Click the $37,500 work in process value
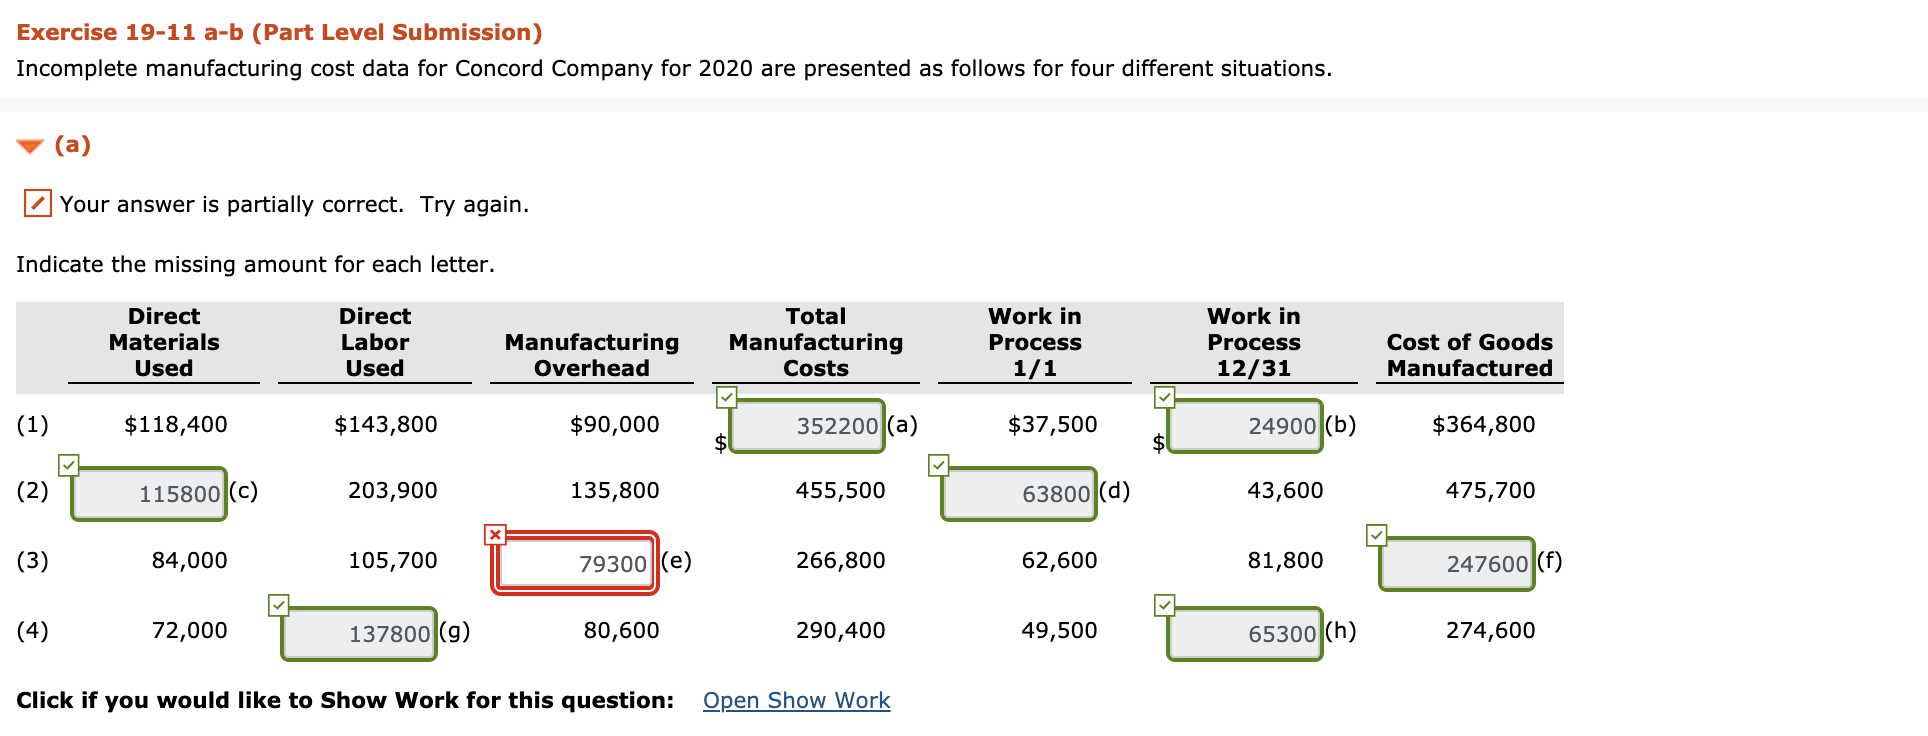Image resolution: width=1928 pixels, height=736 pixels. pyautogui.click(x=1053, y=424)
